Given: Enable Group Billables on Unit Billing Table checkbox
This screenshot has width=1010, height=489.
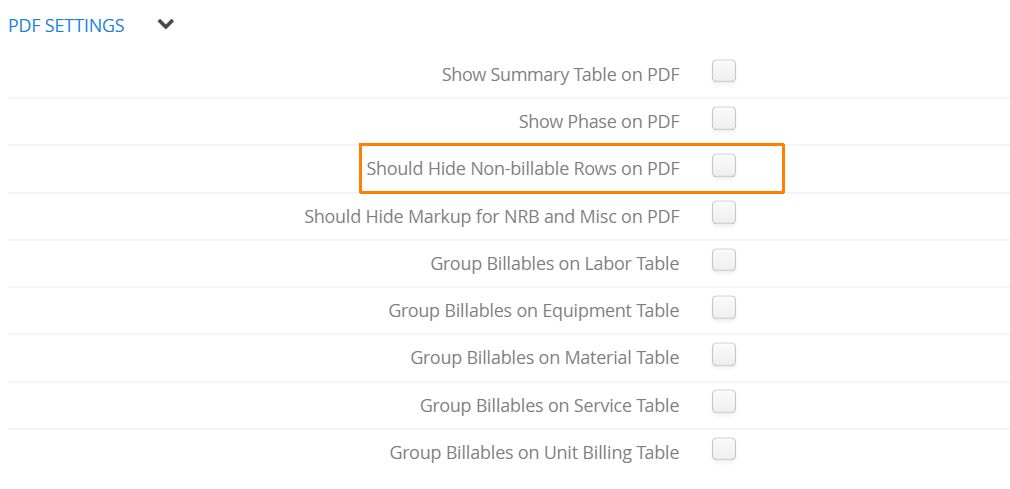Looking at the screenshot, I should (723, 450).
